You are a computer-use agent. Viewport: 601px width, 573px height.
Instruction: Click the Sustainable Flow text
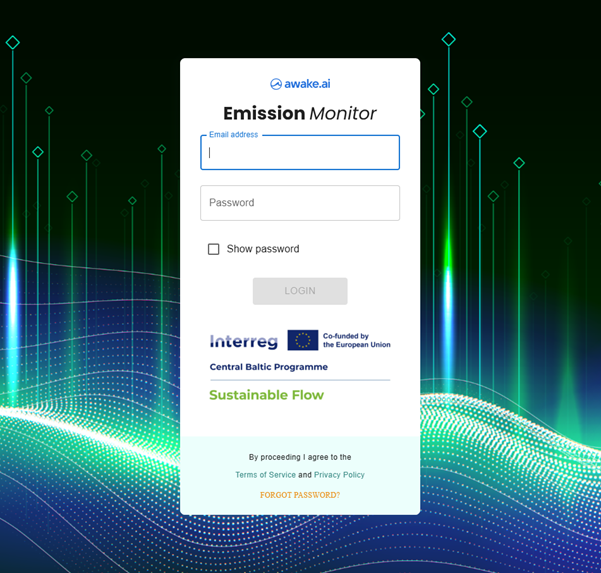(266, 395)
